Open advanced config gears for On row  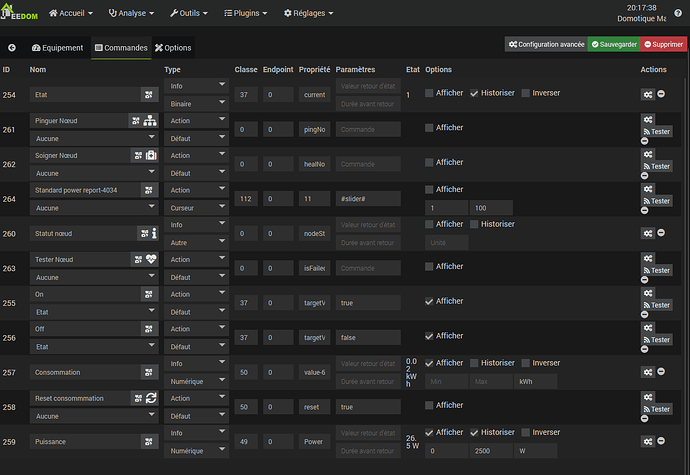pyautogui.click(x=648, y=293)
